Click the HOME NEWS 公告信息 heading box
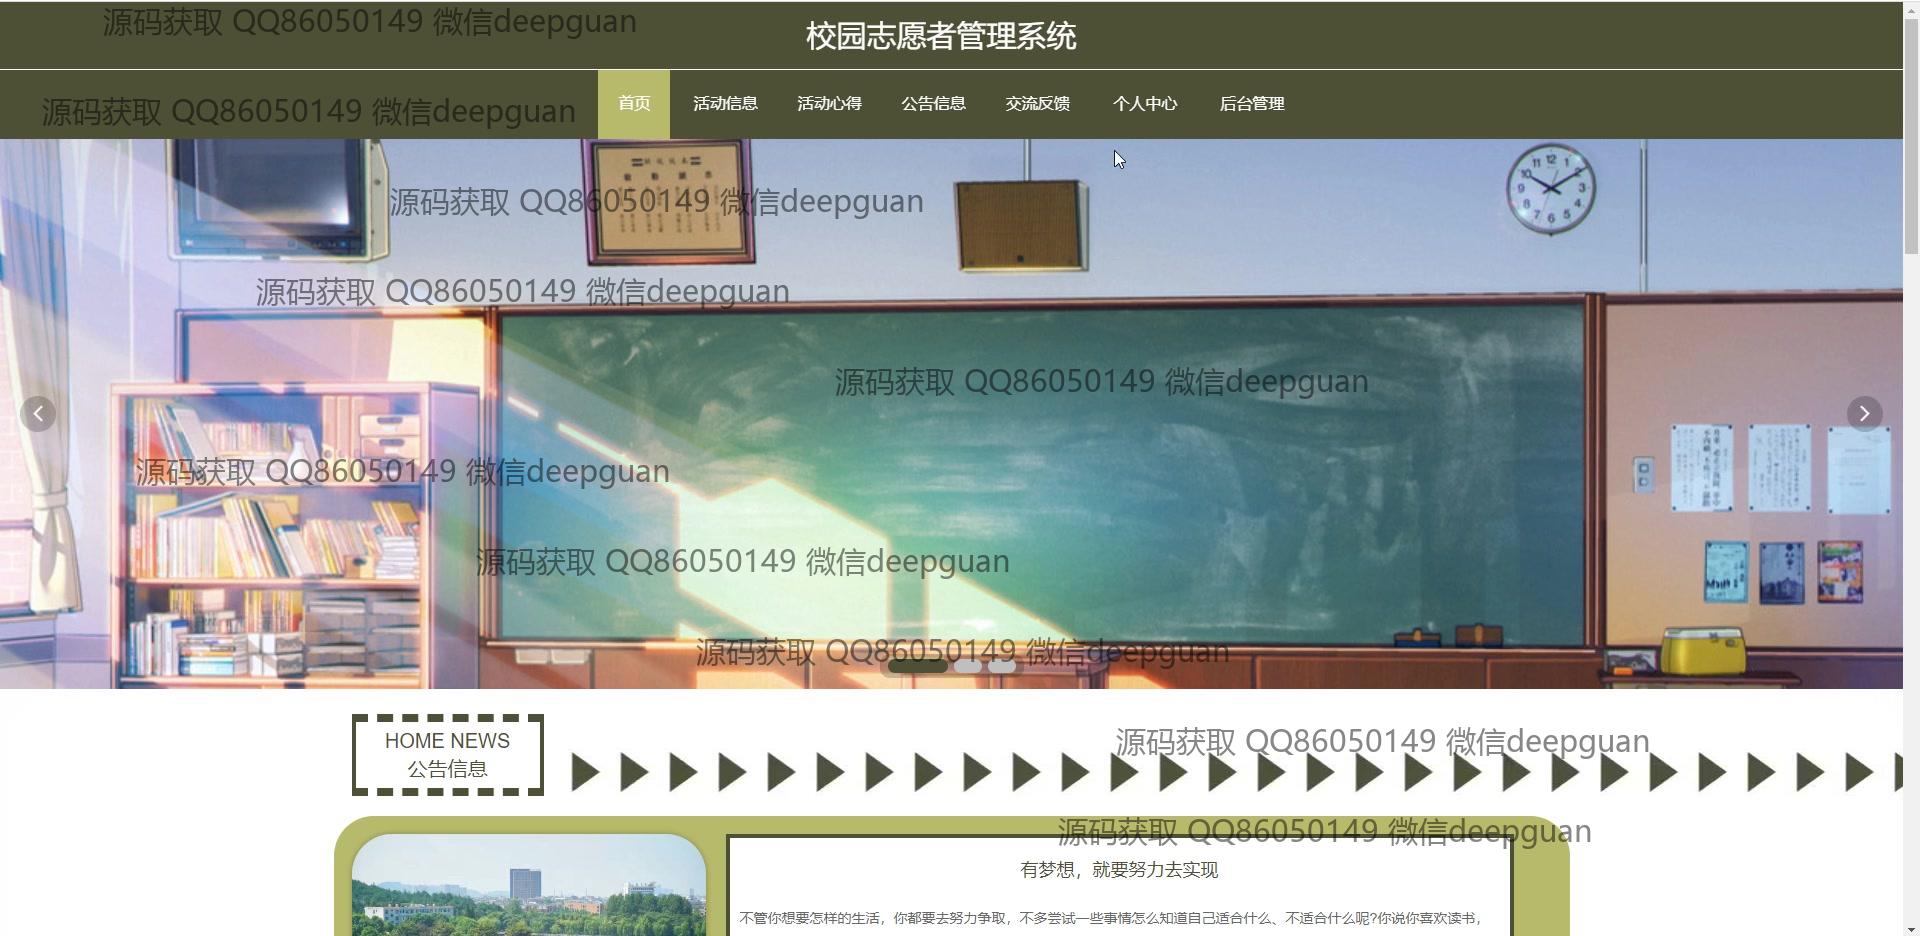 click(448, 755)
